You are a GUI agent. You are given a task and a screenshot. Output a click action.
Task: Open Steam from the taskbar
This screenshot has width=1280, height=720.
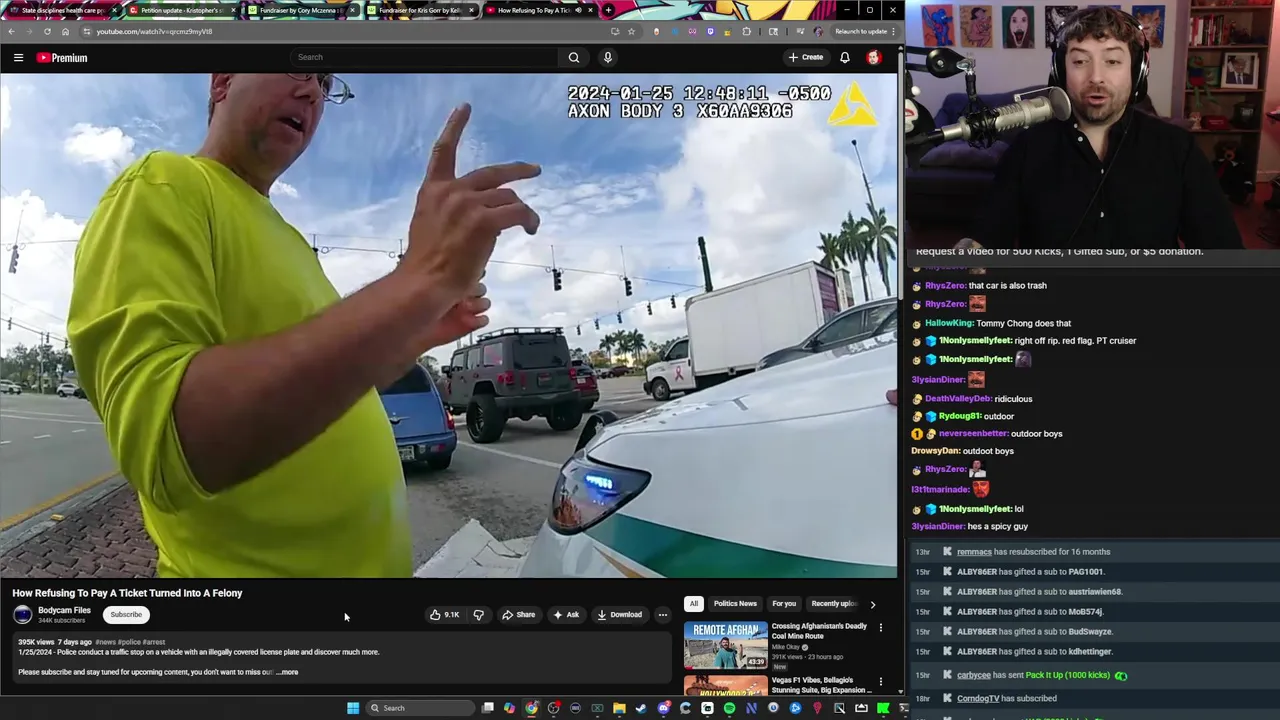pyautogui.click(x=641, y=708)
